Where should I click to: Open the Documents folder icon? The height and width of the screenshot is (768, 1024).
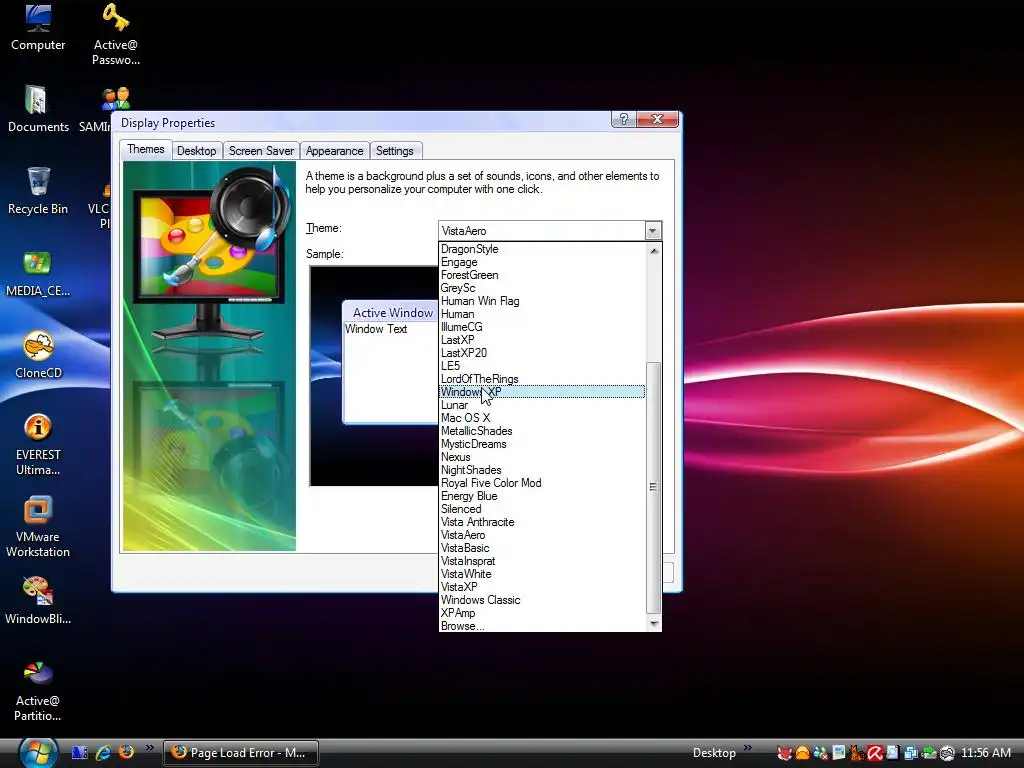38,109
